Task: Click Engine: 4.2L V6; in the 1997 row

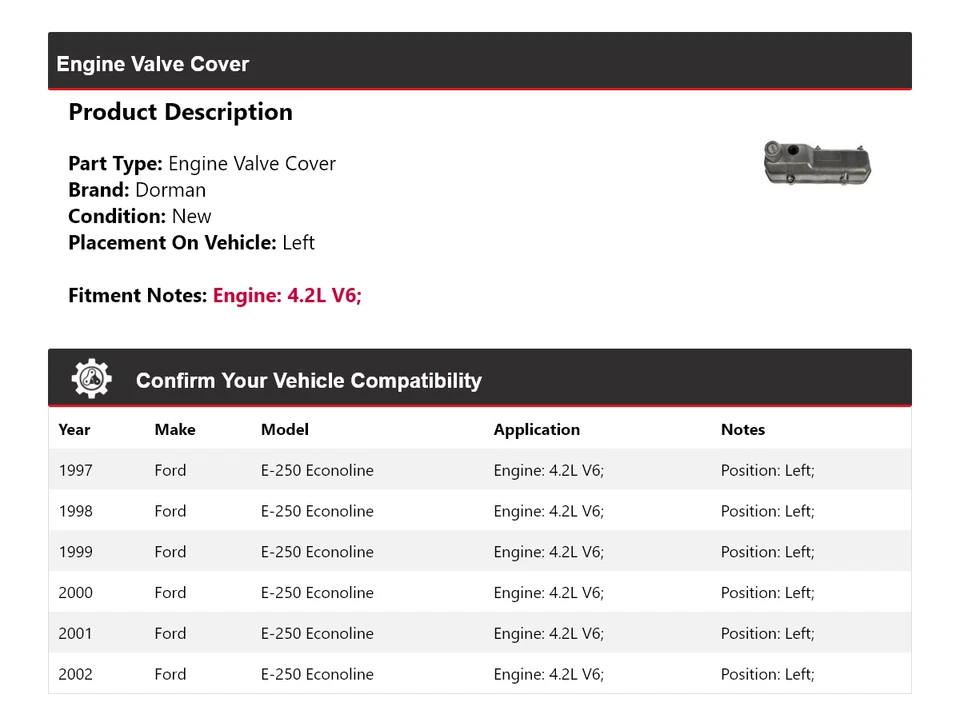Action: [x=548, y=470]
